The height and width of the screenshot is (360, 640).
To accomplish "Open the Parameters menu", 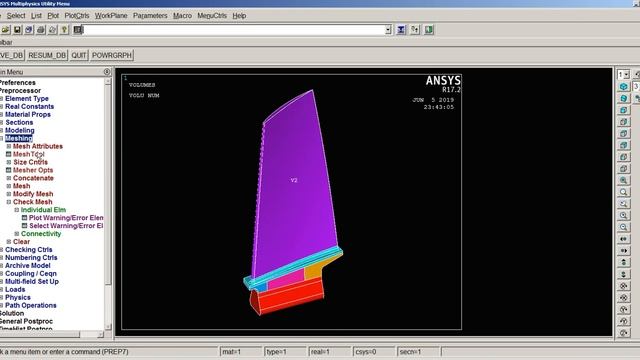I will (150, 16).
